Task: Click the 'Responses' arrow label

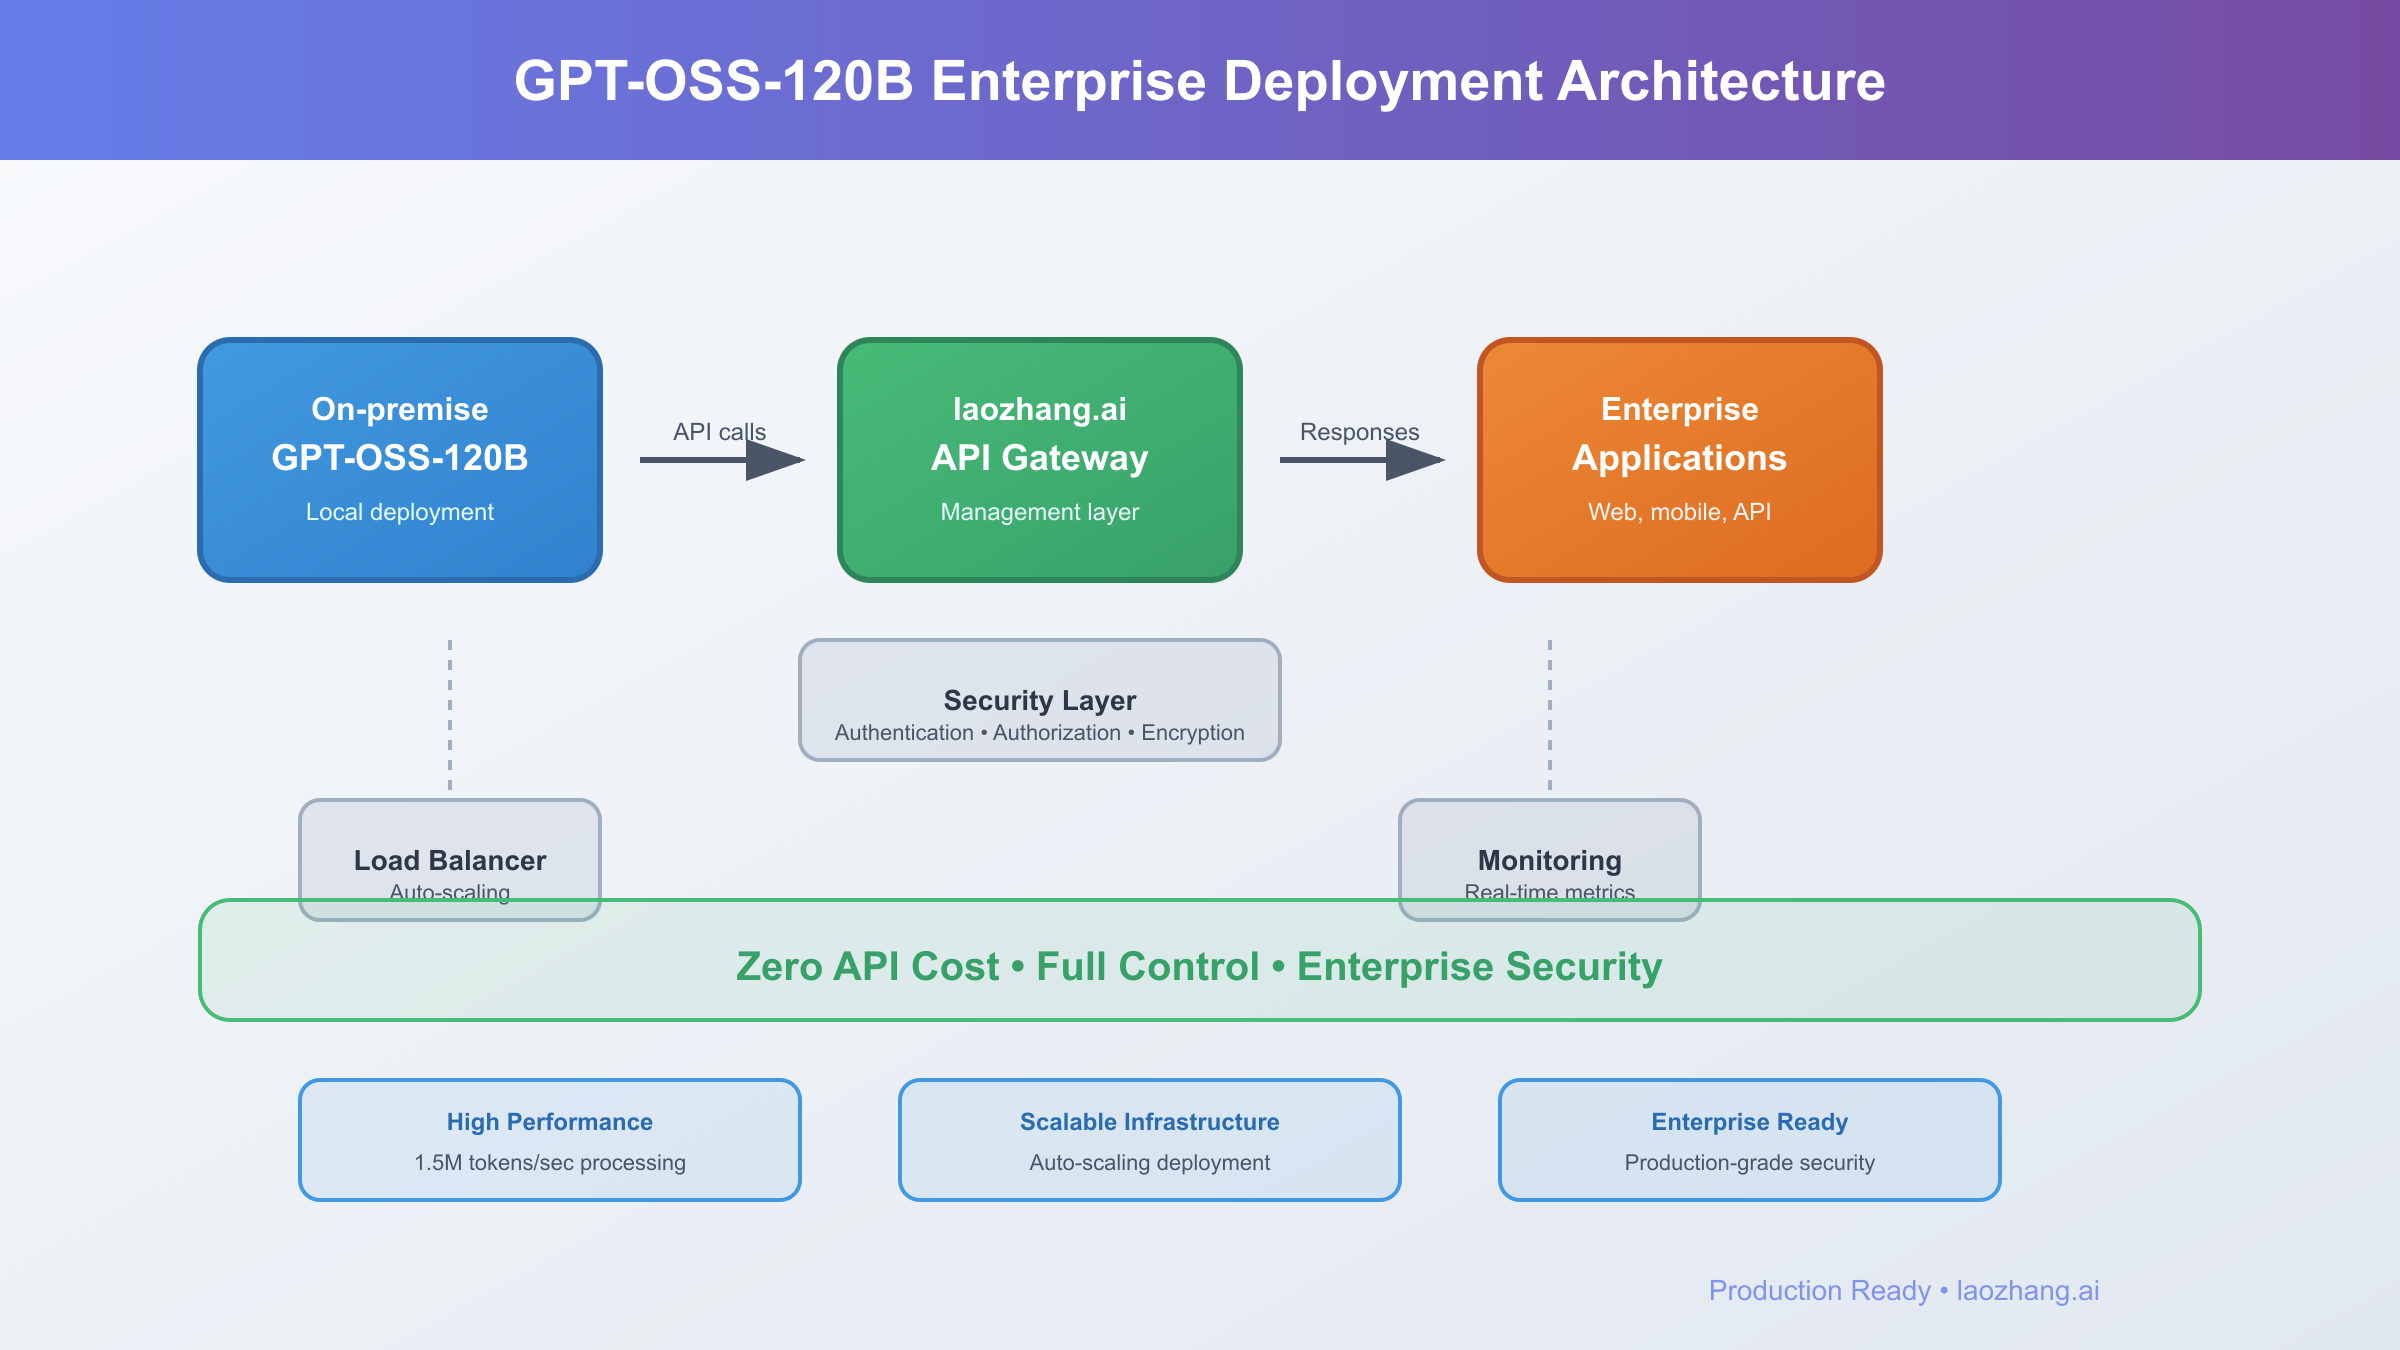Action: coord(1359,432)
